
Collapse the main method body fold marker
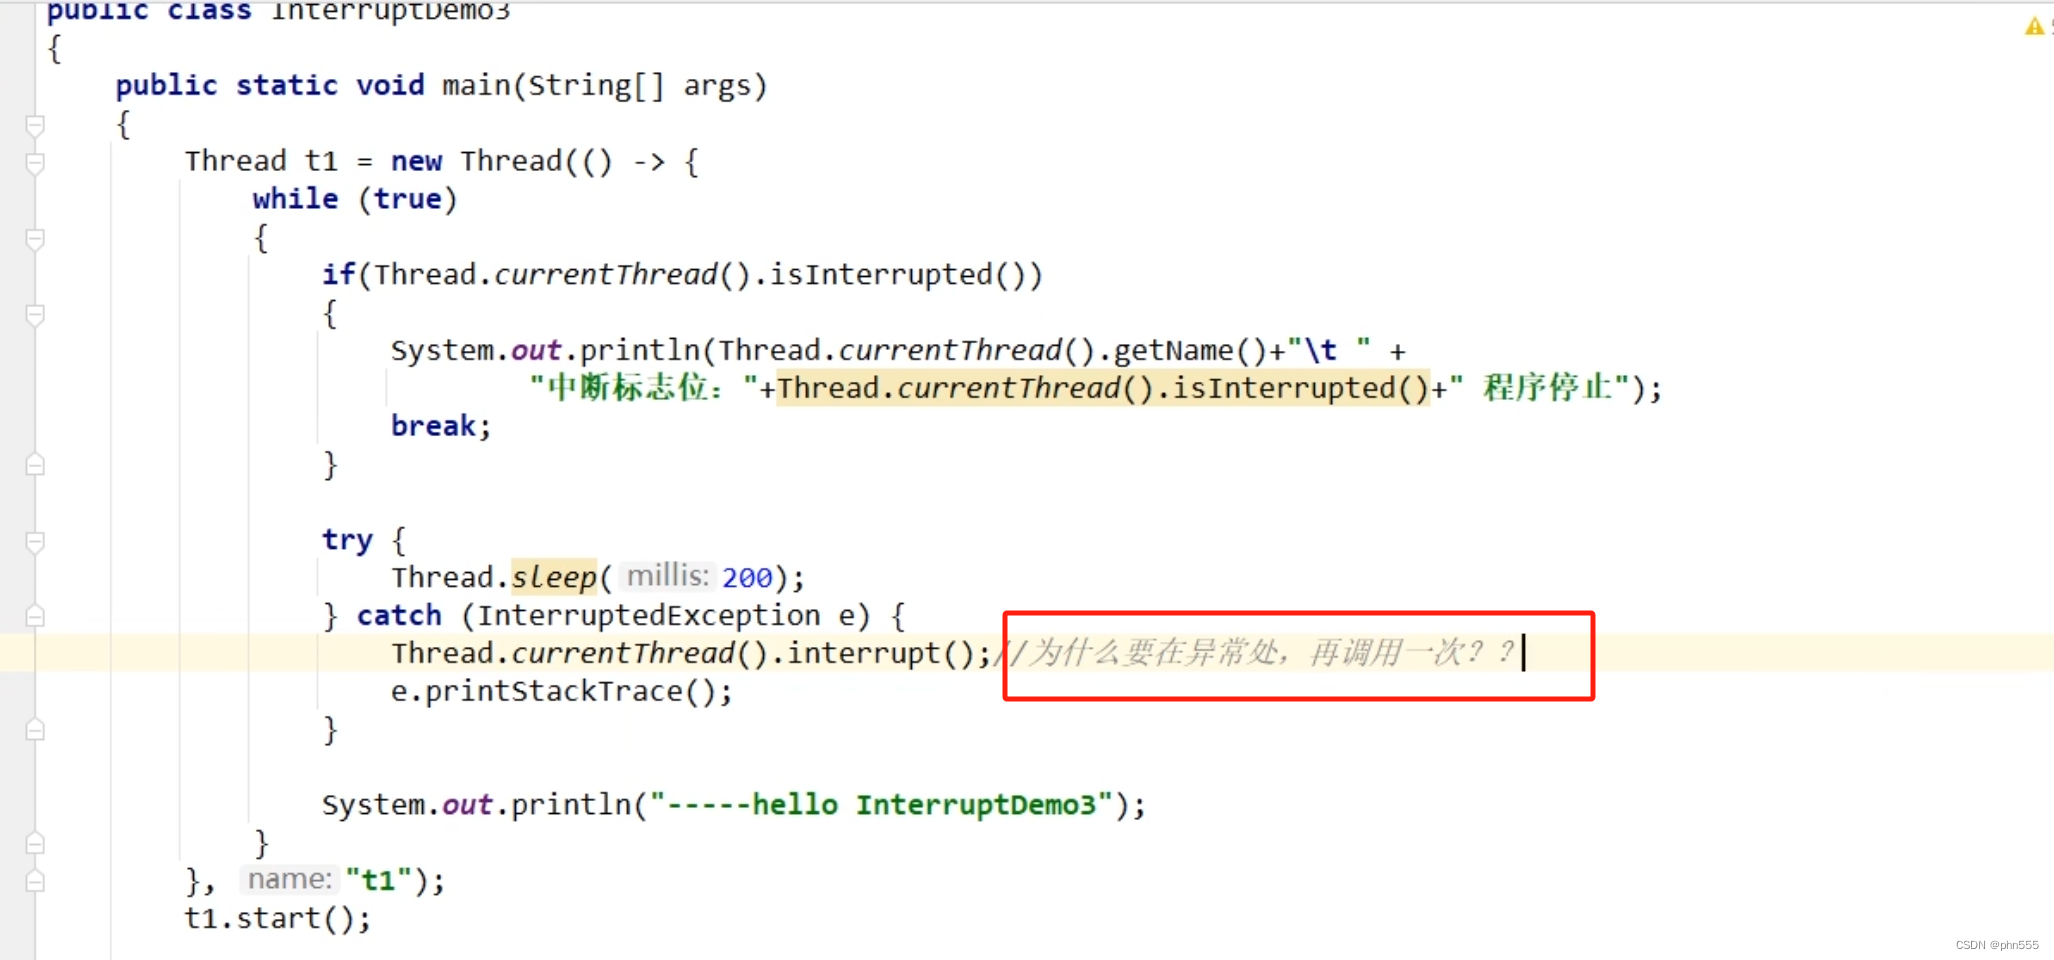coord(35,125)
